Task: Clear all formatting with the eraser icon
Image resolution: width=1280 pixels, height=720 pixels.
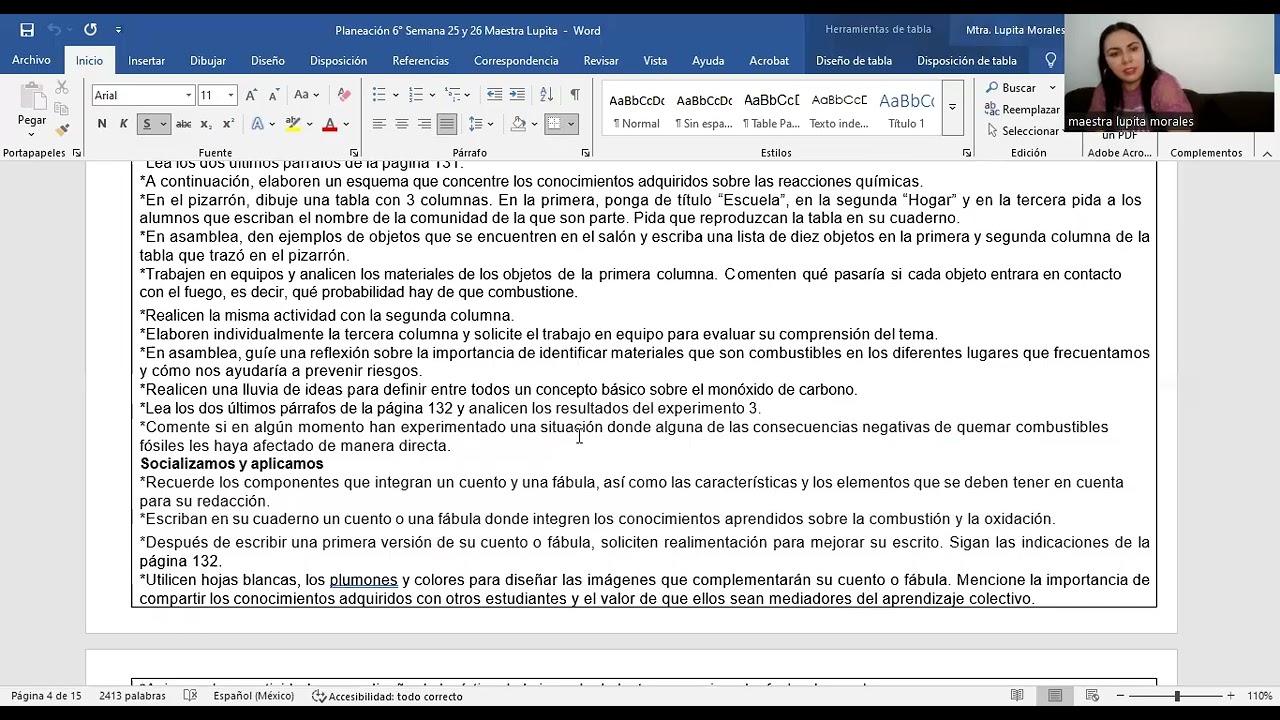Action: pos(344,95)
